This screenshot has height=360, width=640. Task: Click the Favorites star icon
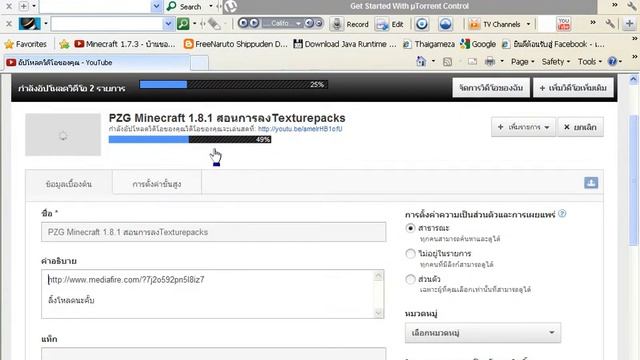9,44
